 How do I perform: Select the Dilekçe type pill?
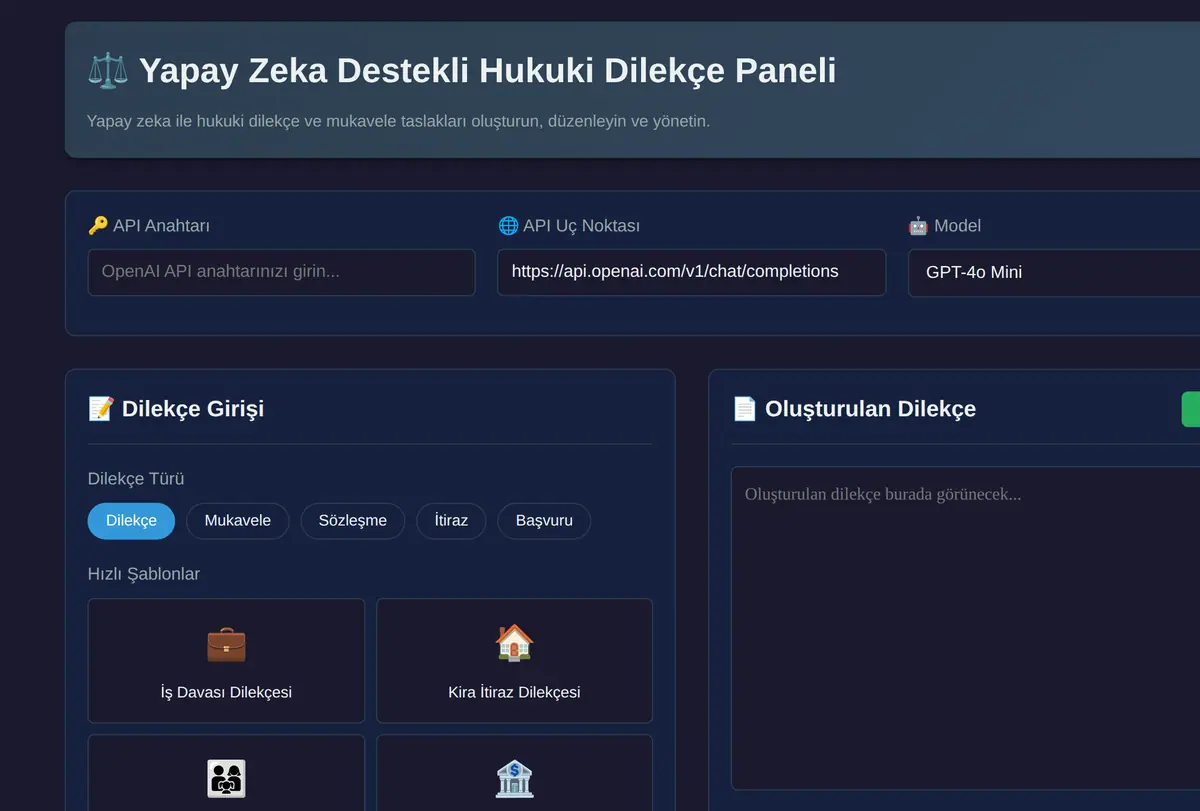tap(131, 521)
